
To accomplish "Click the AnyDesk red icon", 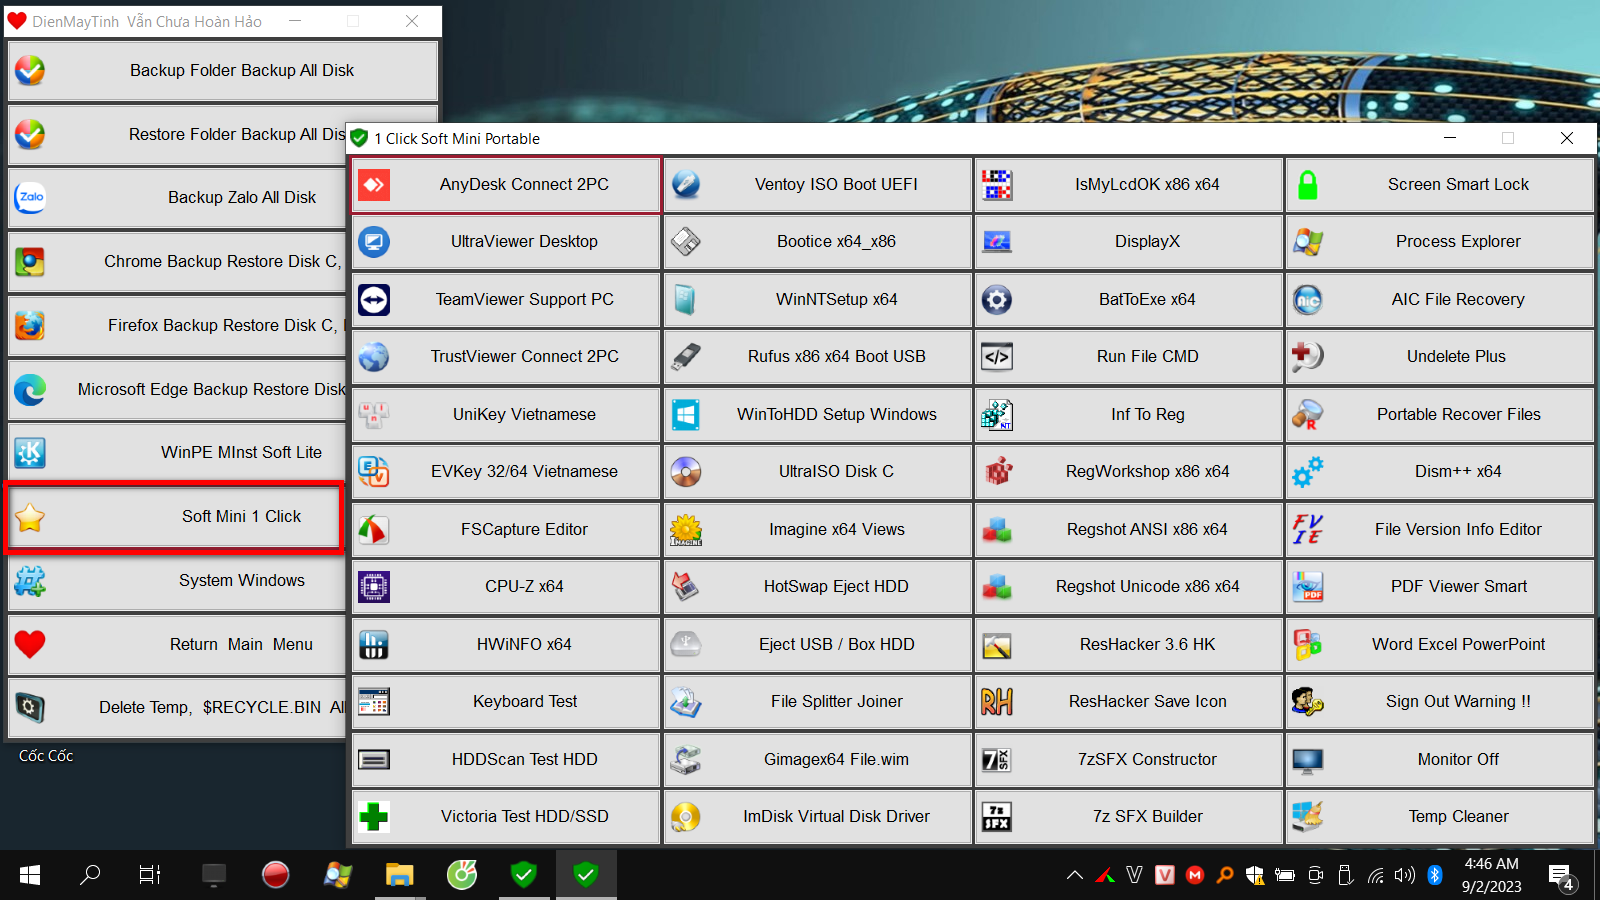I will pos(374,185).
